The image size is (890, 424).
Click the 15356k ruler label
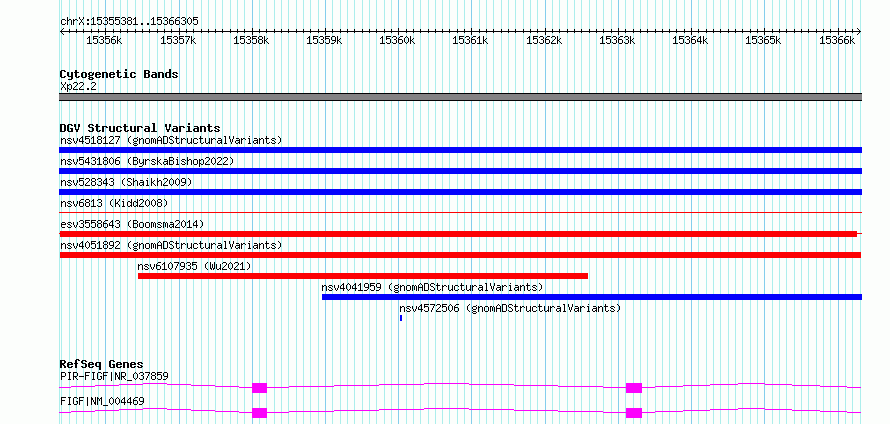104,40
